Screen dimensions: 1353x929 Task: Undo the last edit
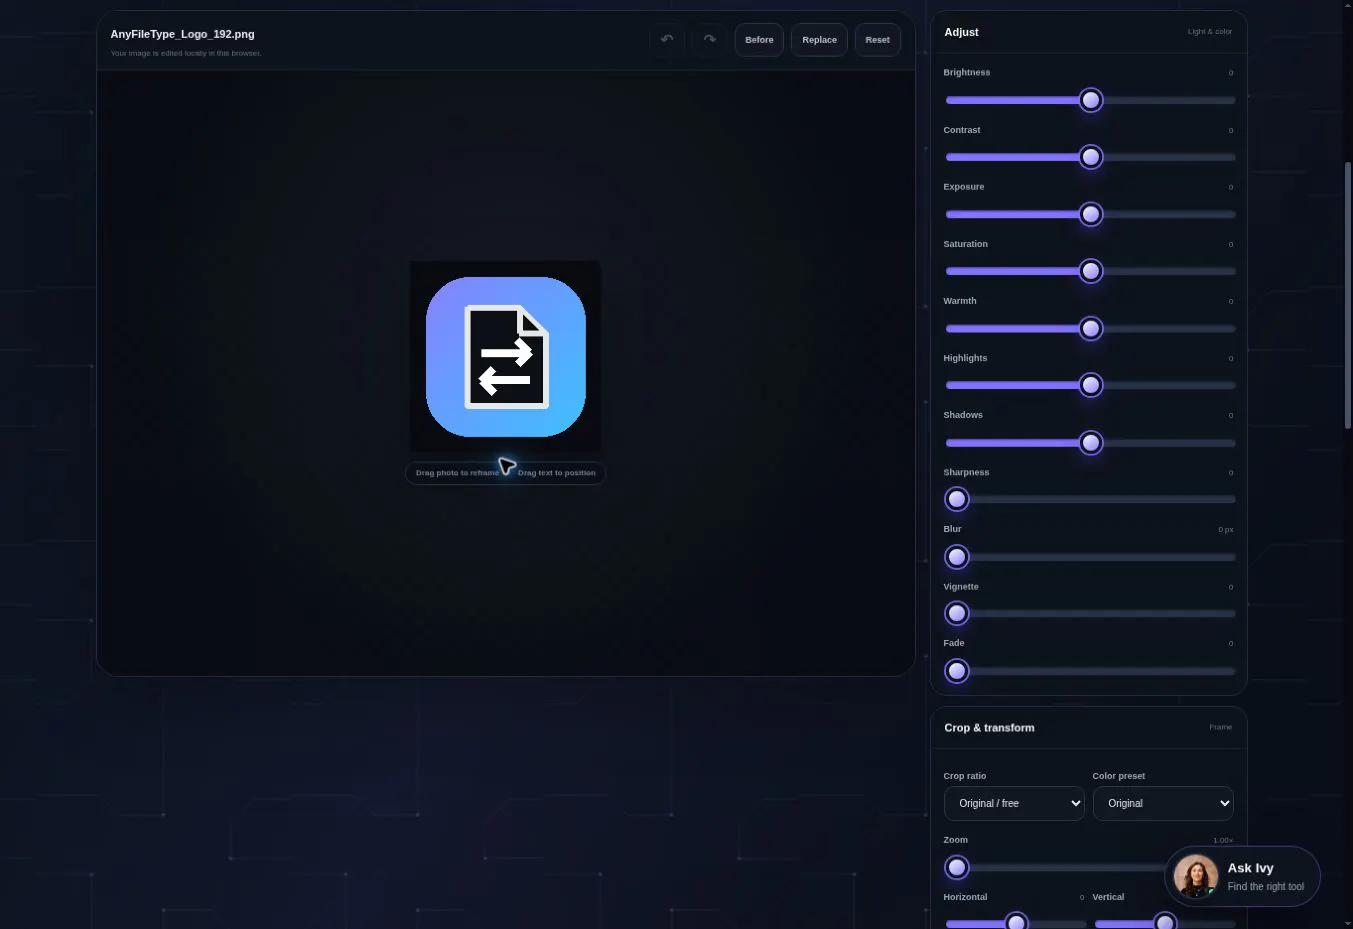click(x=667, y=40)
